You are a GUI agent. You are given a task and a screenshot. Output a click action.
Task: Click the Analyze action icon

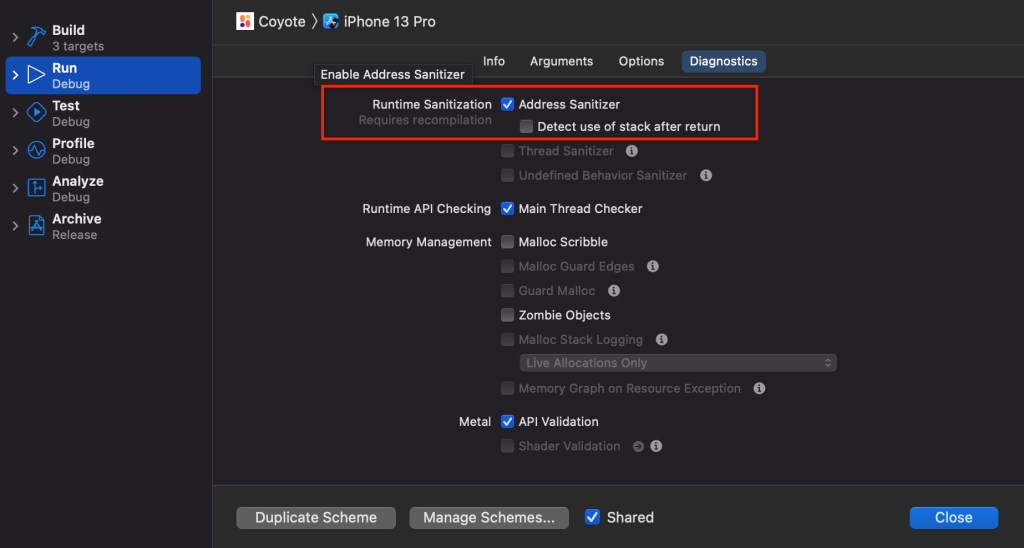[36, 188]
